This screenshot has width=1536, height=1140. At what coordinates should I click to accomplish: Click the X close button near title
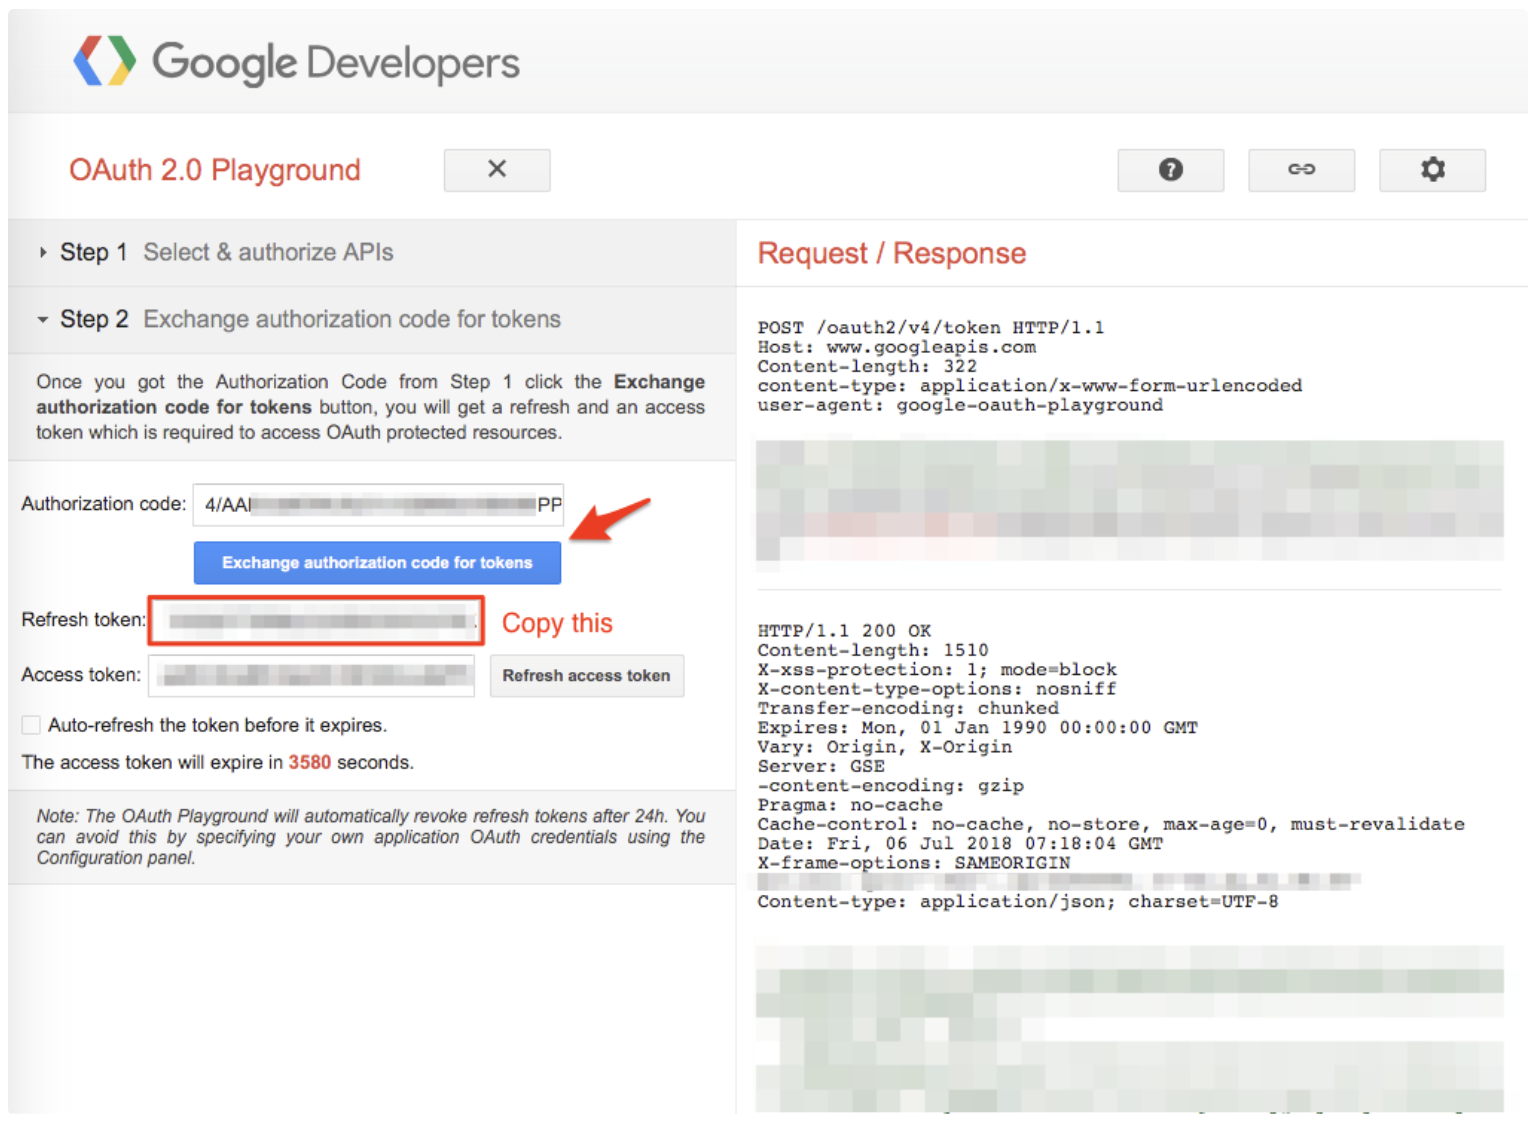pyautogui.click(x=497, y=170)
